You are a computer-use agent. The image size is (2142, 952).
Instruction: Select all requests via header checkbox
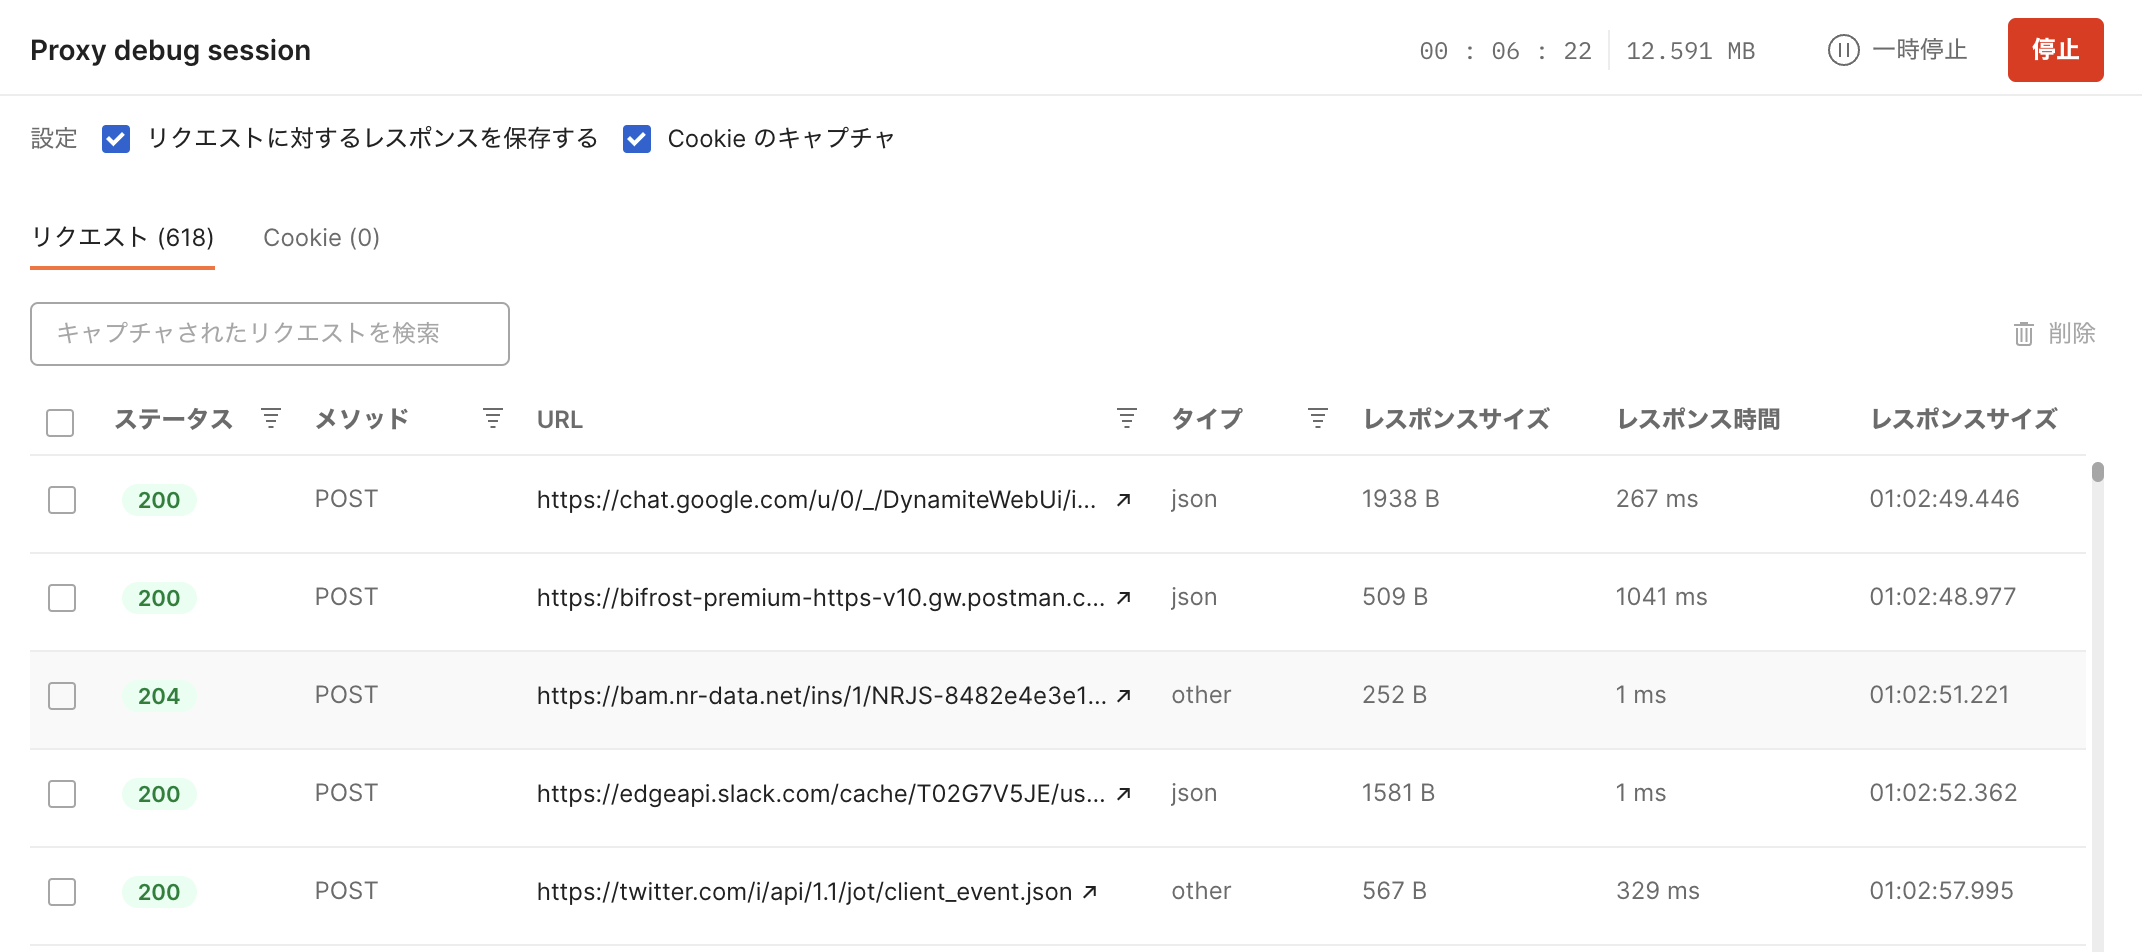[60, 423]
